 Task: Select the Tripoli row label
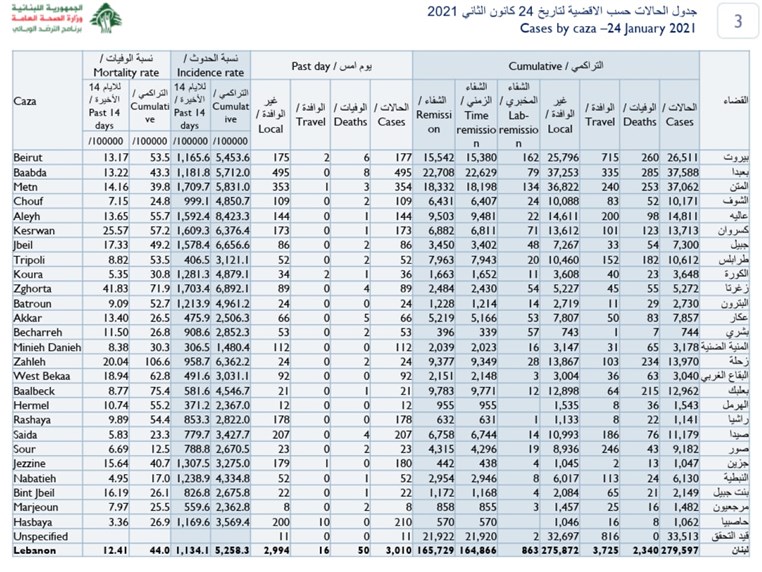pos(29,257)
